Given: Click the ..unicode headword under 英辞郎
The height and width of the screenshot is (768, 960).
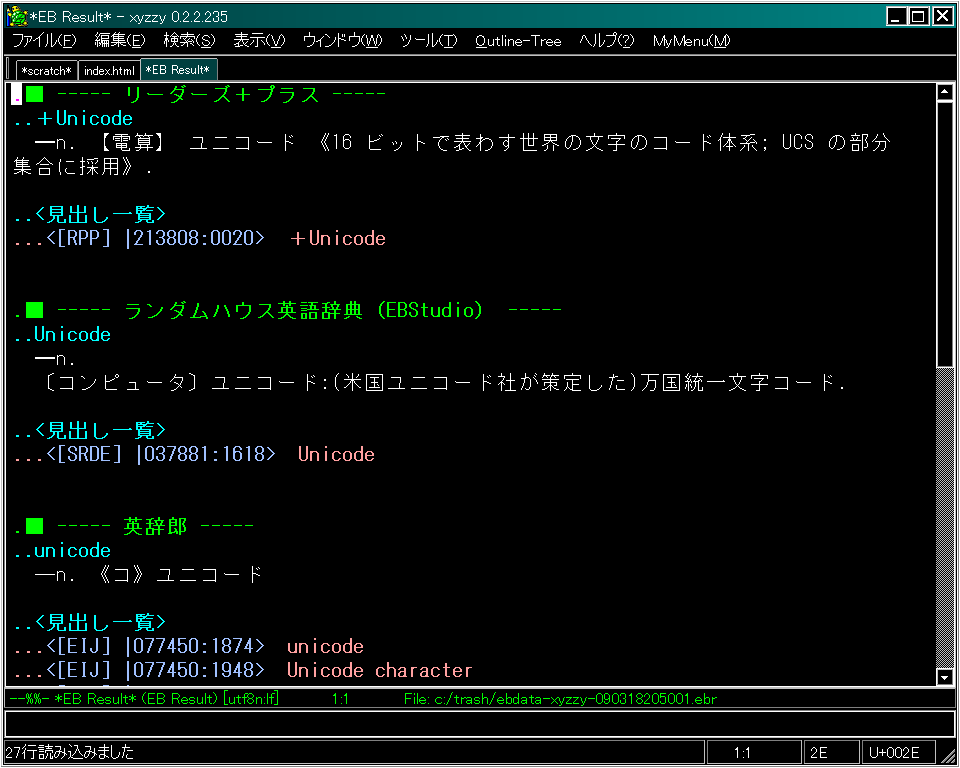Looking at the screenshot, I should pyautogui.click(x=62, y=551).
